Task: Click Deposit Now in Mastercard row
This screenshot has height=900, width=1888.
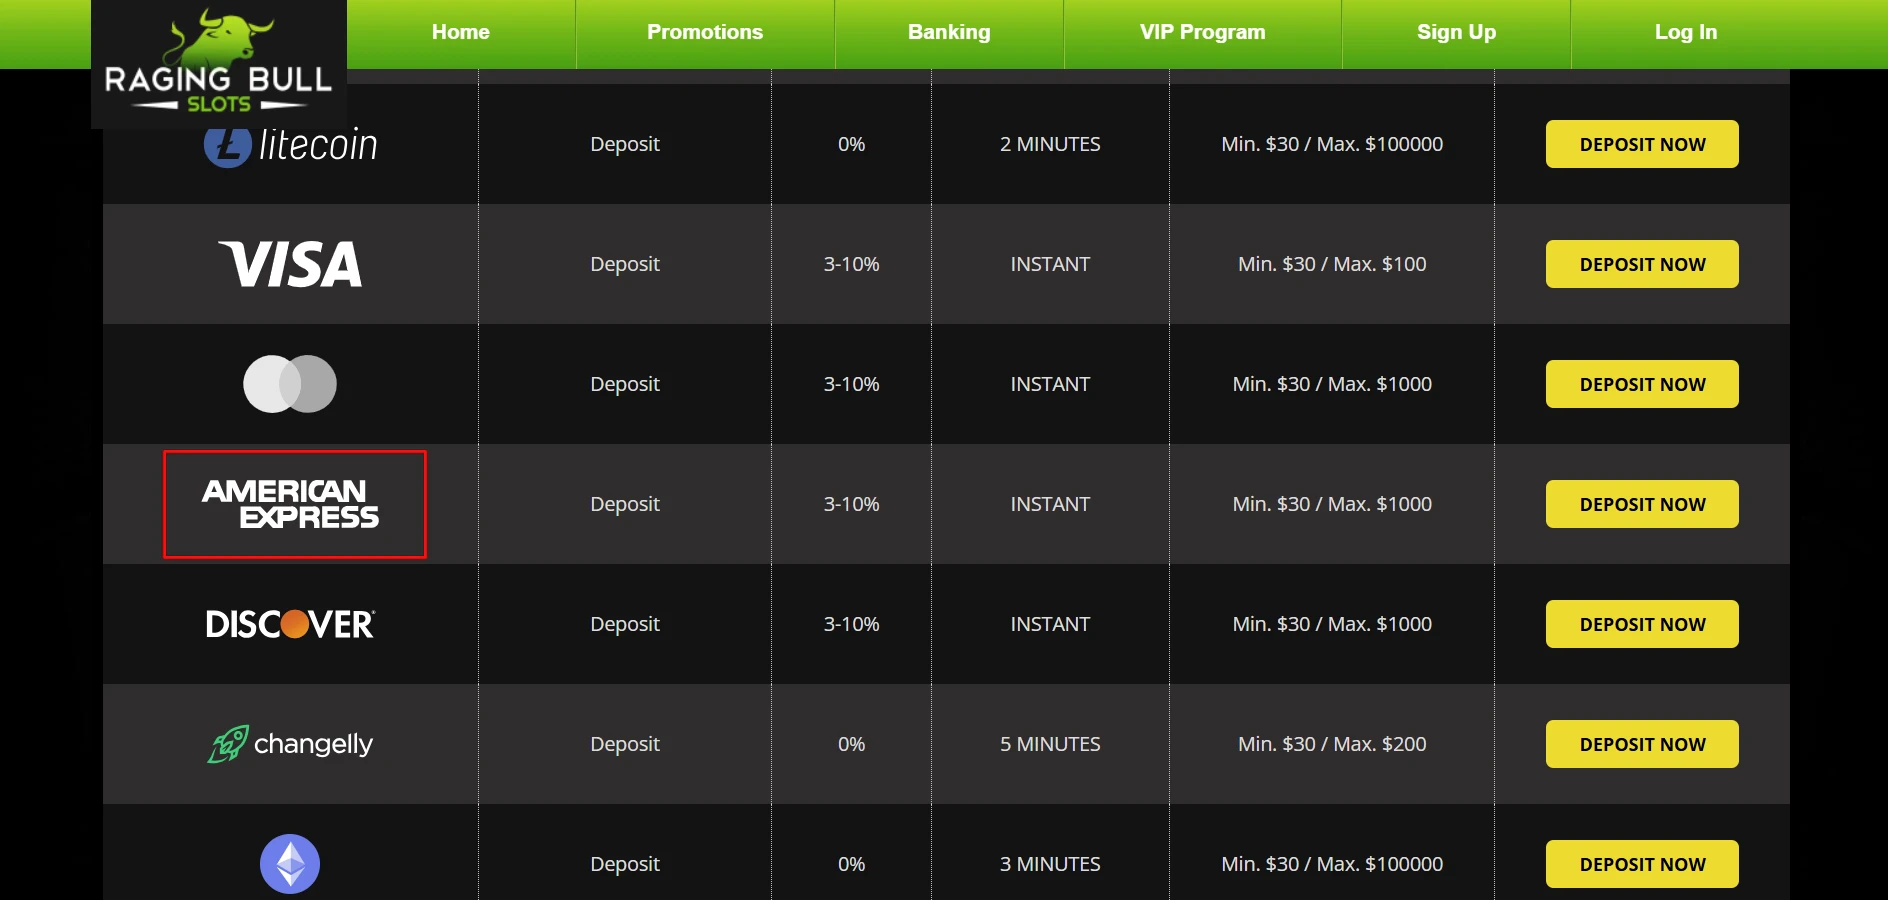Action: (1642, 384)
